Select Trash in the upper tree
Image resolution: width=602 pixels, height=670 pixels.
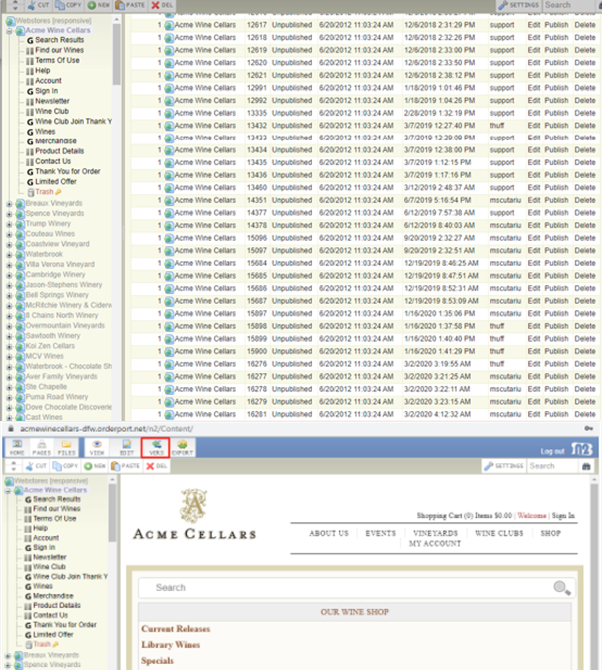44,191
